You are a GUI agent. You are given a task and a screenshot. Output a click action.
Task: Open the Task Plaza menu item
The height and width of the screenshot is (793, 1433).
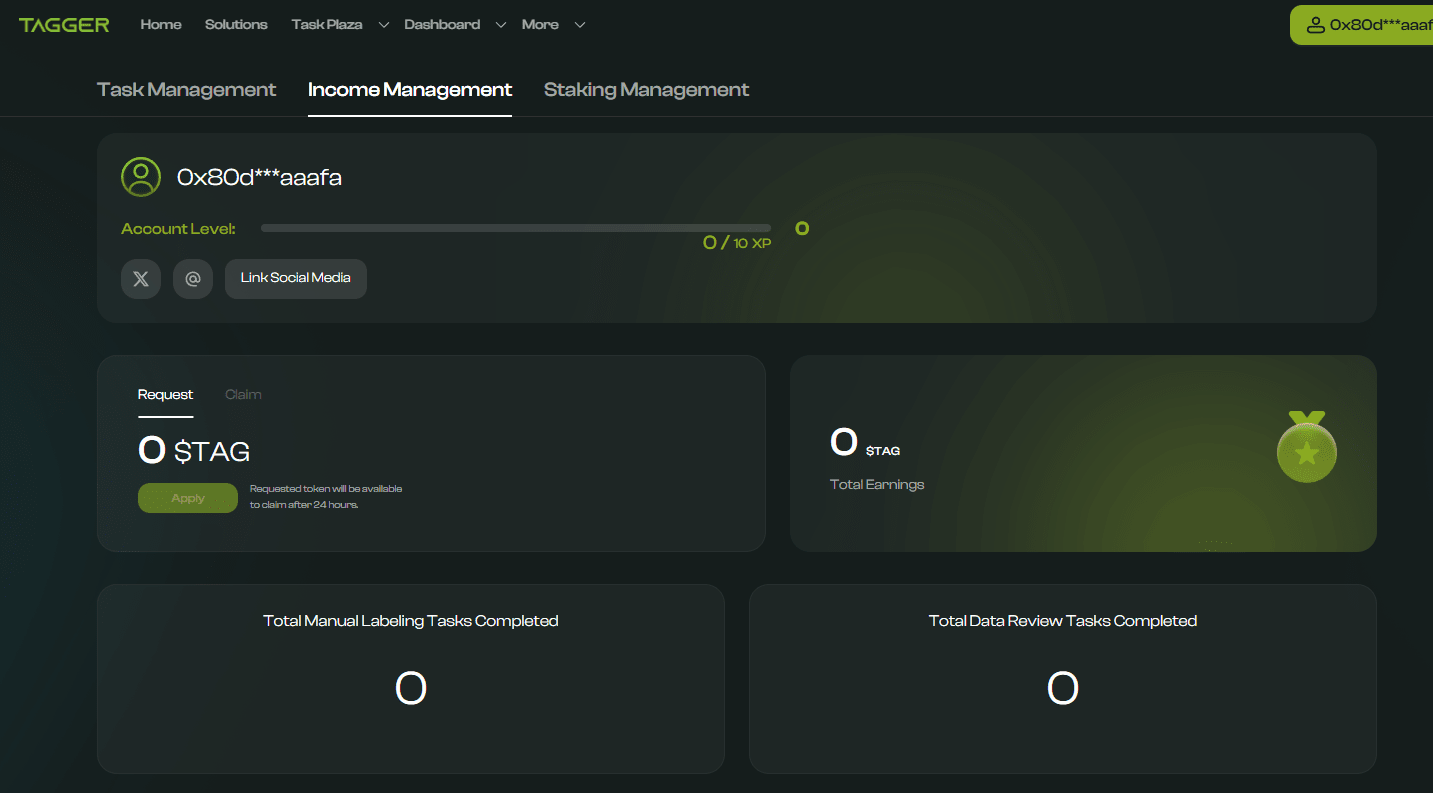tap(327, 25)
